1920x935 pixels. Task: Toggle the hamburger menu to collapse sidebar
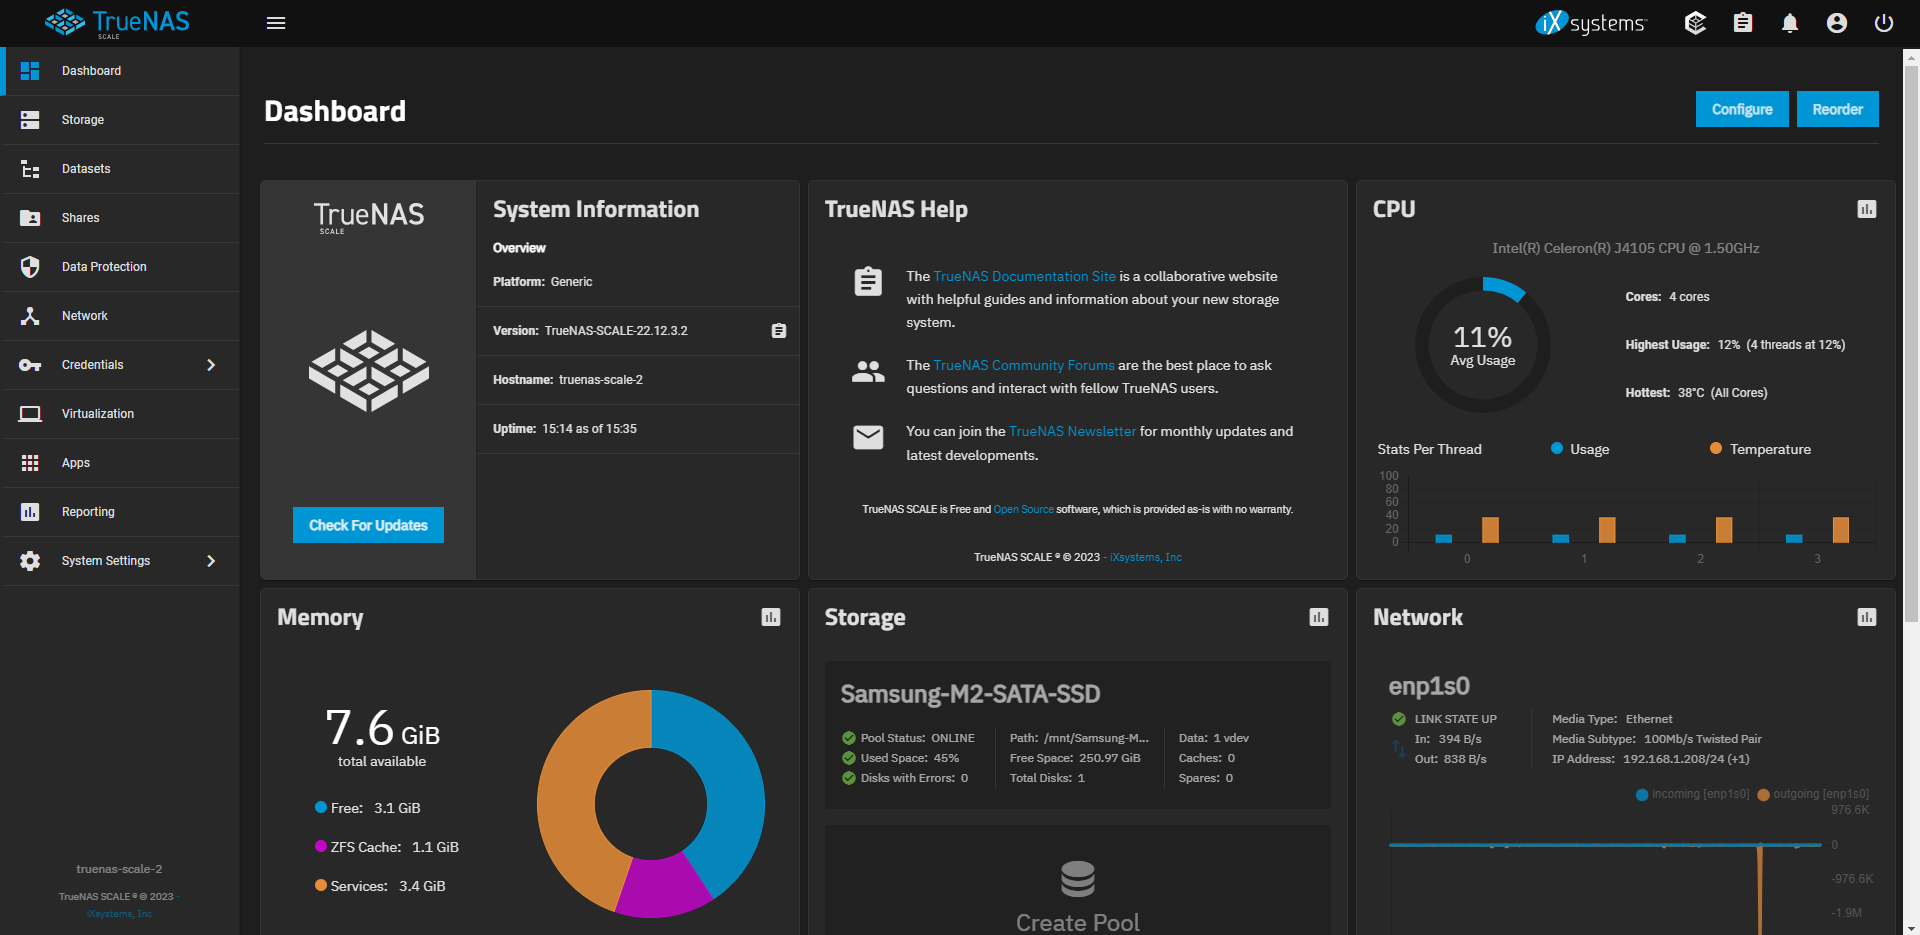coord(276,23)
